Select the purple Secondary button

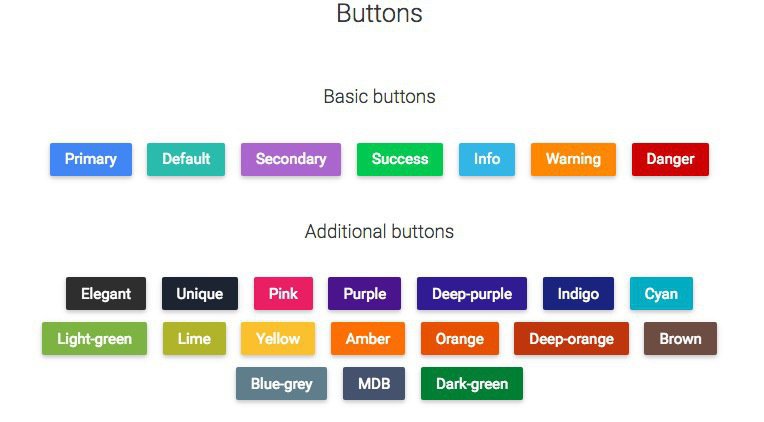click(290, 159)
